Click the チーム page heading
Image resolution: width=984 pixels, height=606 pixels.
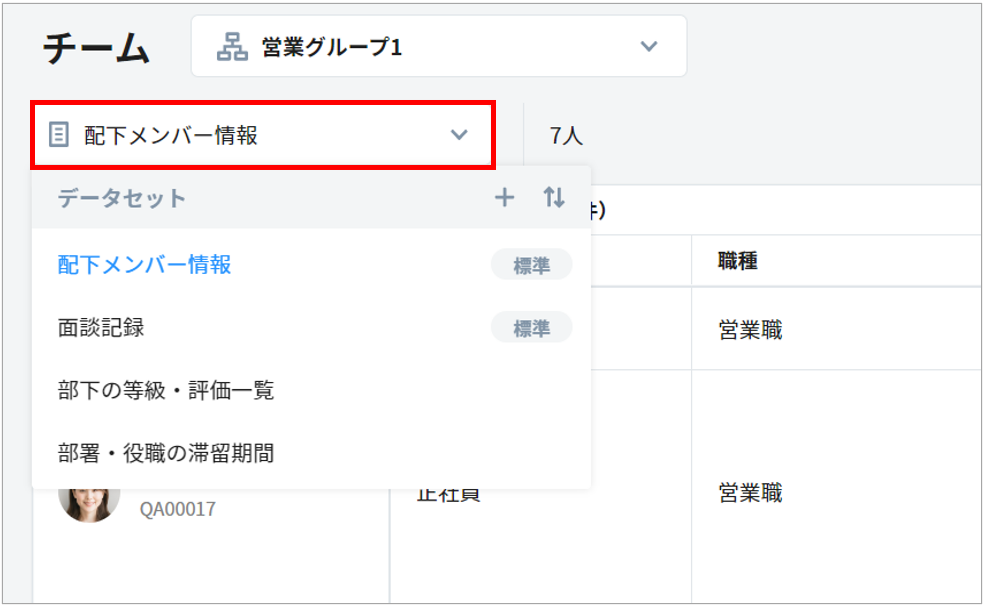[96, 48]
